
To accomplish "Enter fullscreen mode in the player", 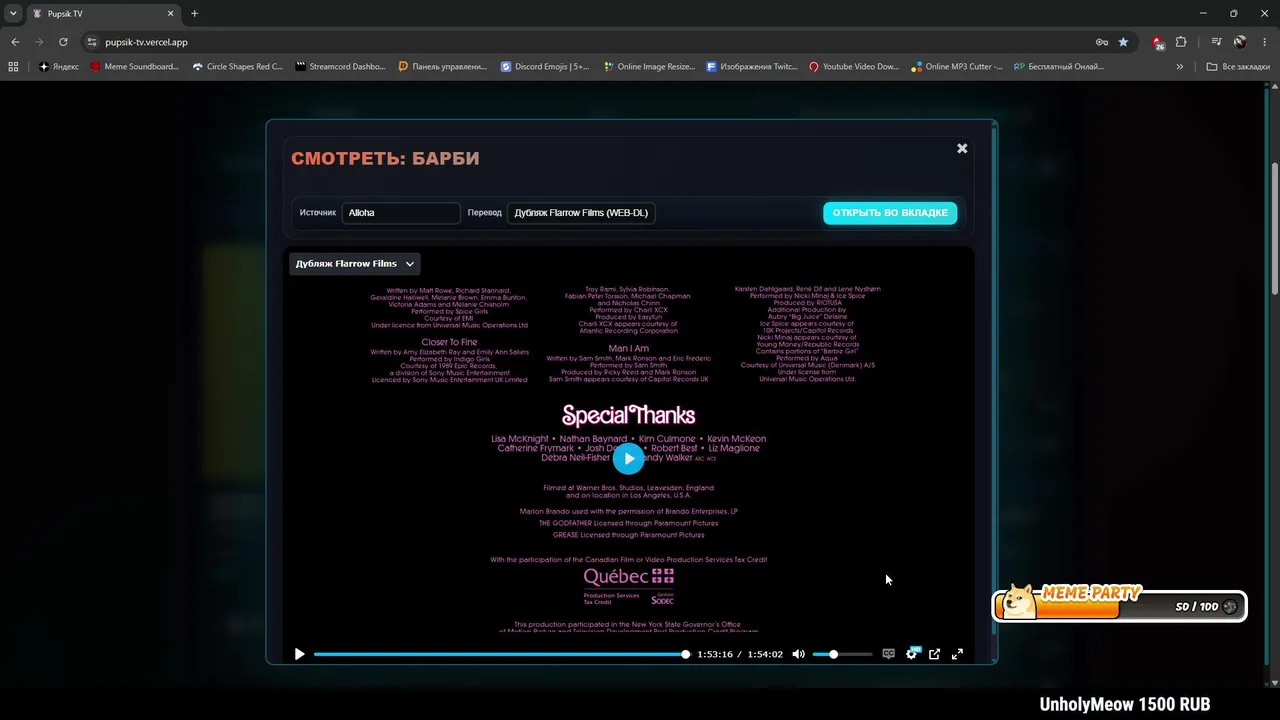I will [957, 654].
